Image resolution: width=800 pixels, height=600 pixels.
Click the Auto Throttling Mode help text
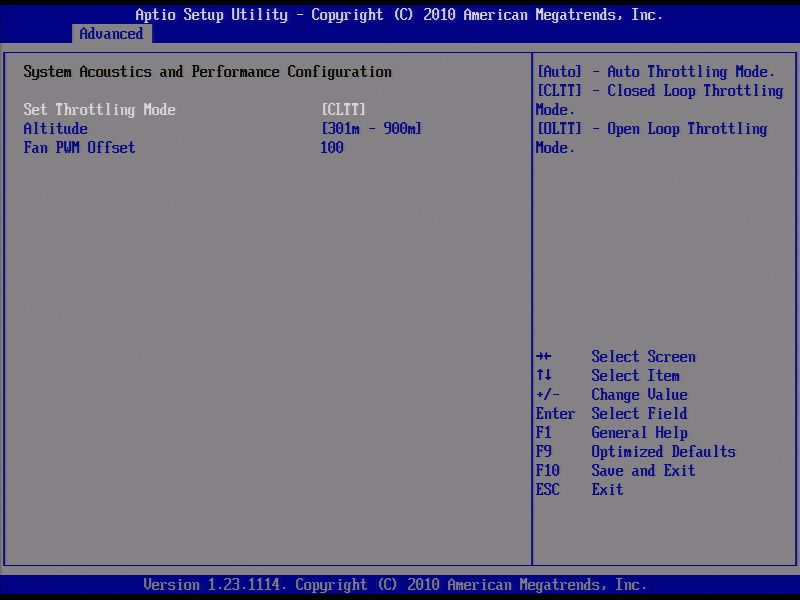[x=653, y=71]
